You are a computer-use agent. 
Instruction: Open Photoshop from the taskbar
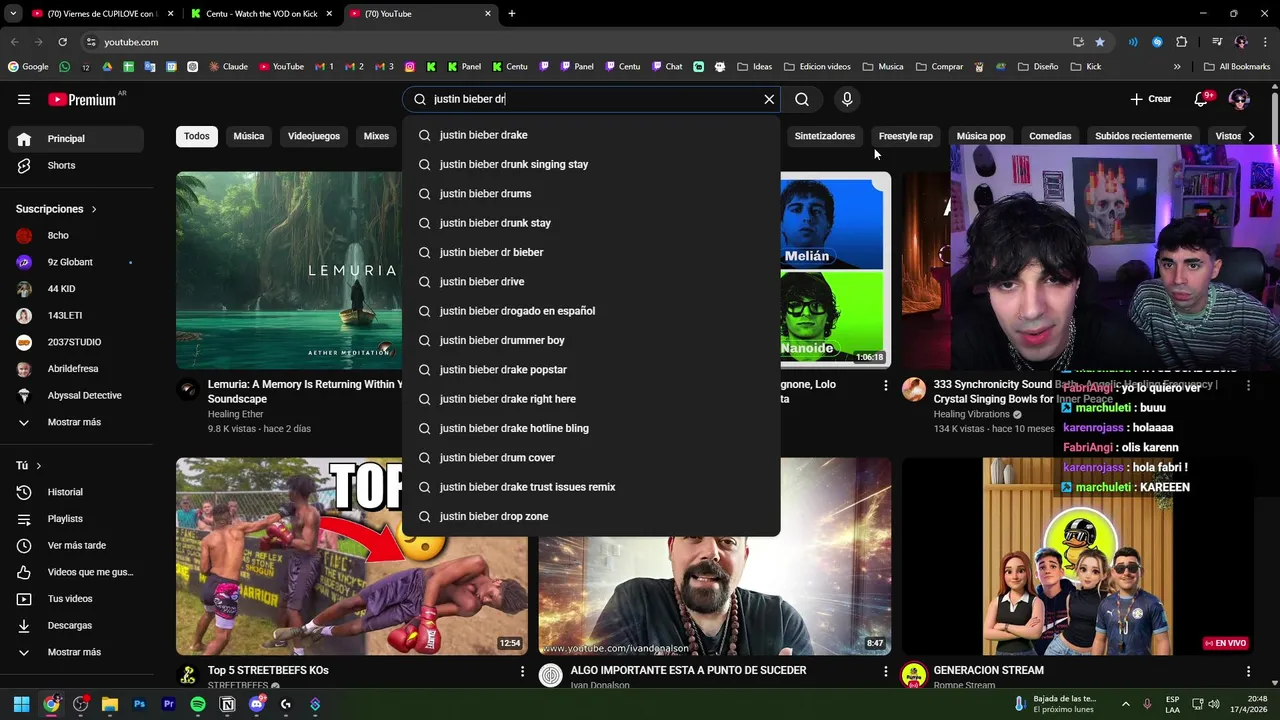click(x=139, y=704)
